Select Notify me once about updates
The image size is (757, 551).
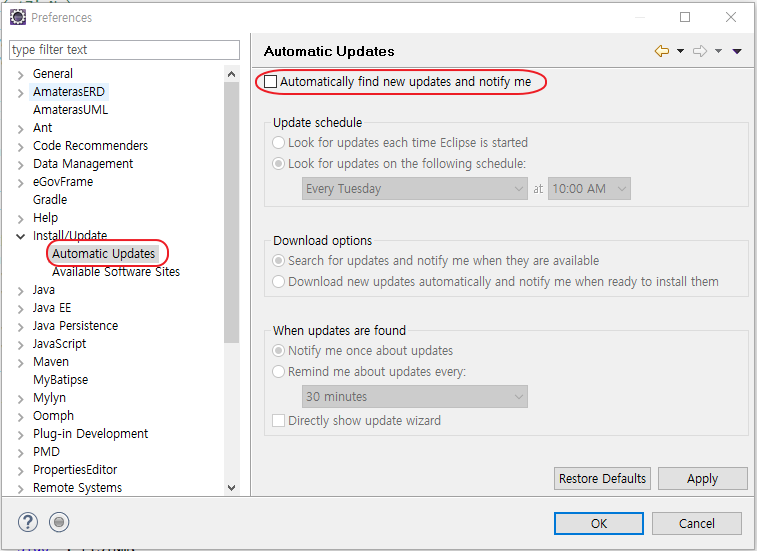click(279, 351)
